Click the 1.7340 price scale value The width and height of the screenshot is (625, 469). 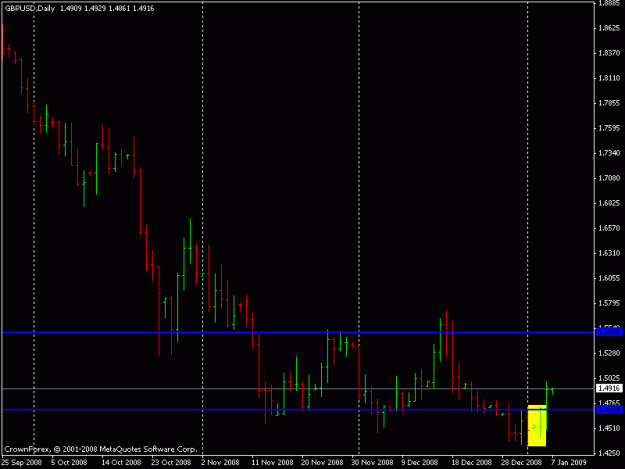coord(609,153)
